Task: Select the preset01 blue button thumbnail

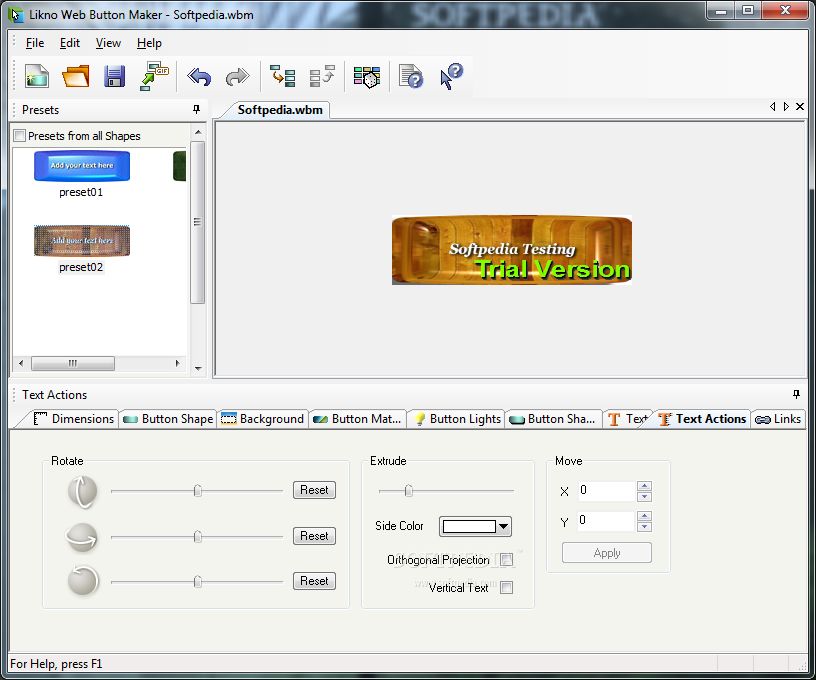Action: point(82,166)
